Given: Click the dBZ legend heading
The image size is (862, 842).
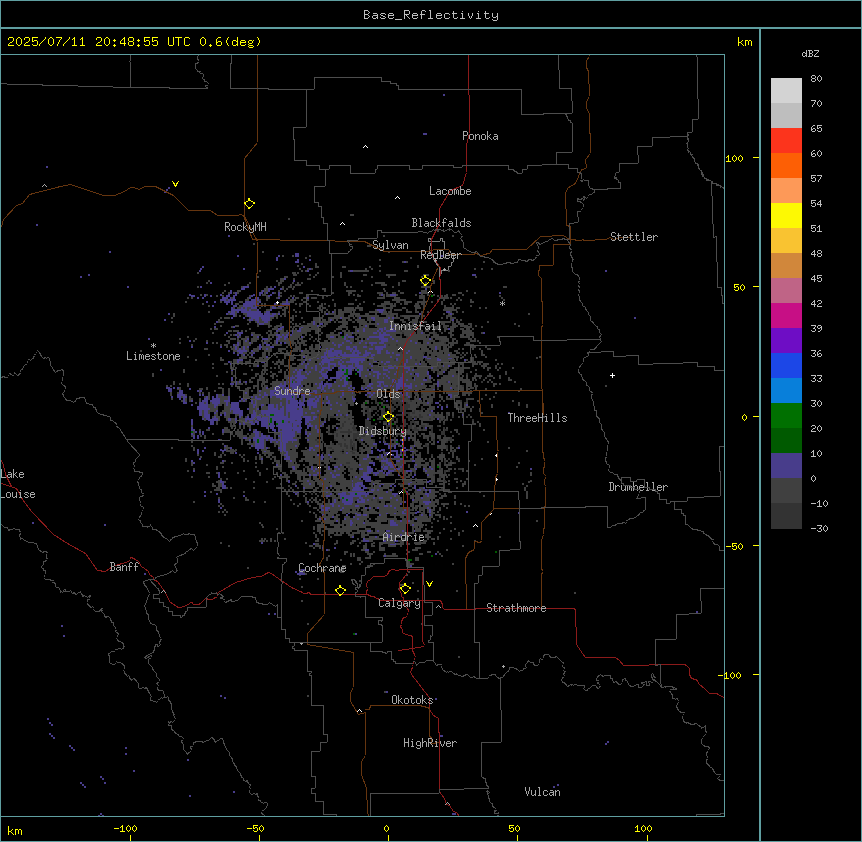Looking at the screenshot, I should (x=810, y=53).
